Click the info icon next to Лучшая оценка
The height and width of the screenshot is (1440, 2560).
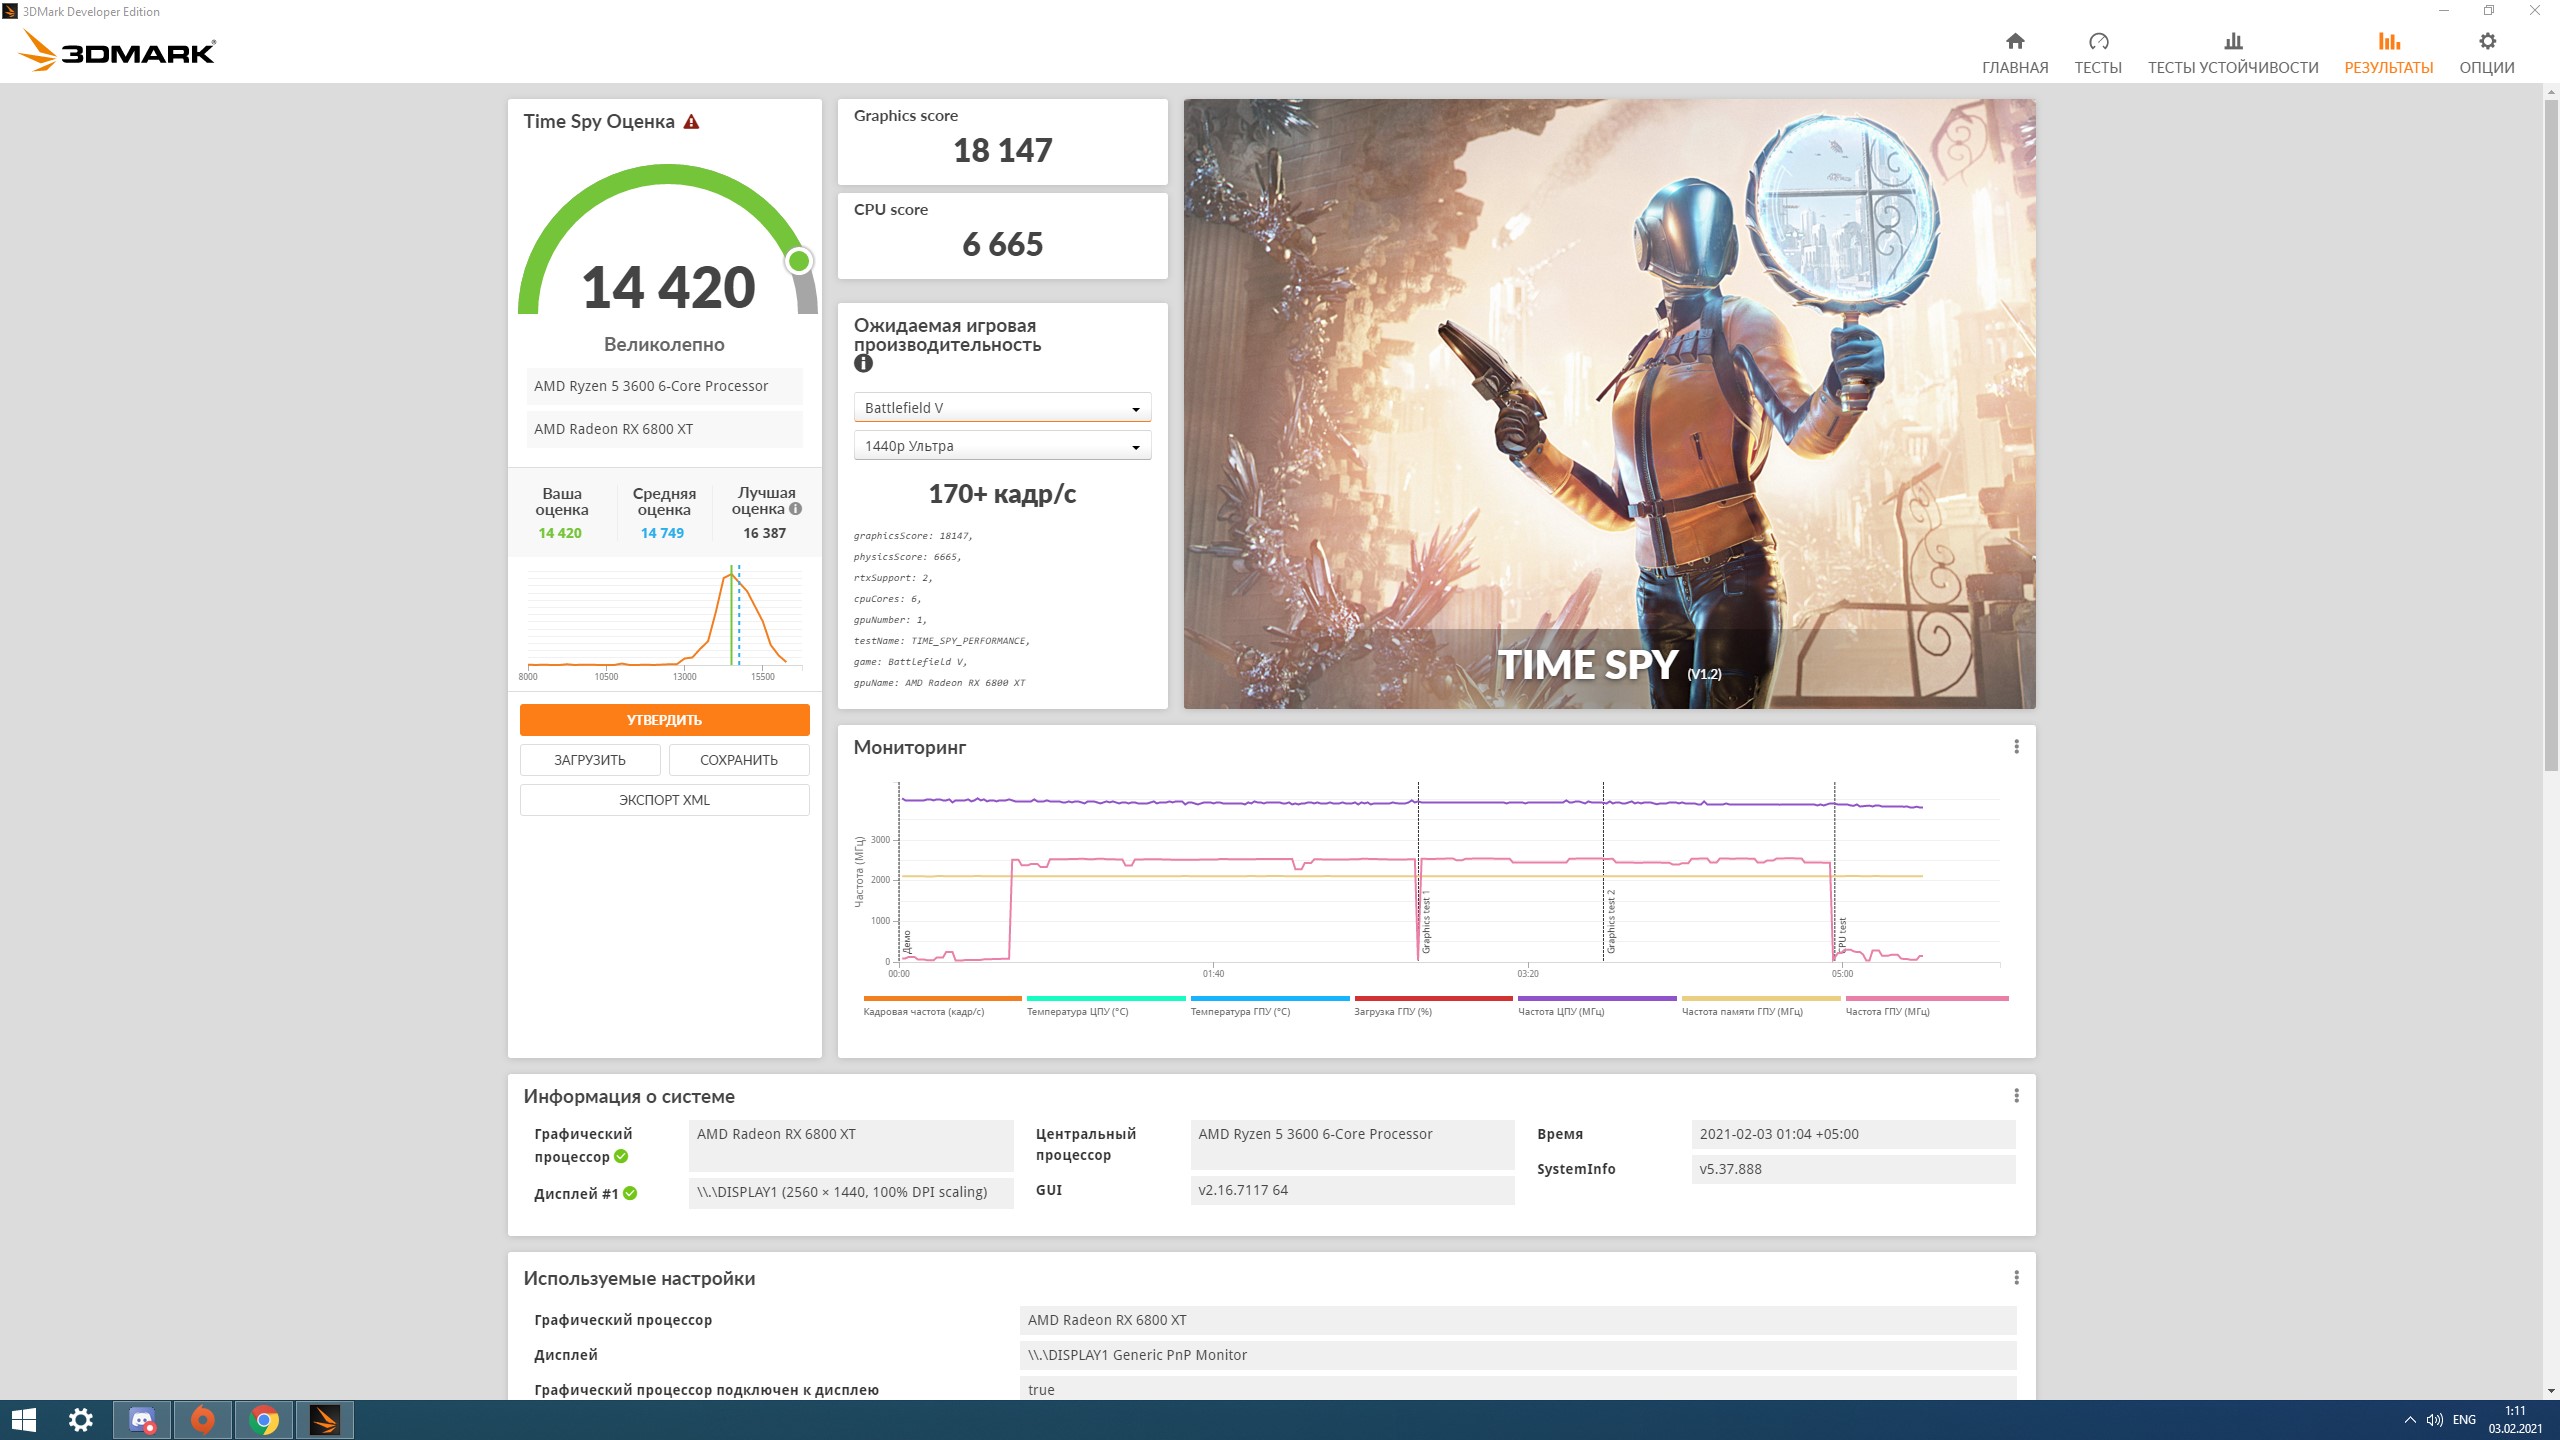click(x=796, y=509)
